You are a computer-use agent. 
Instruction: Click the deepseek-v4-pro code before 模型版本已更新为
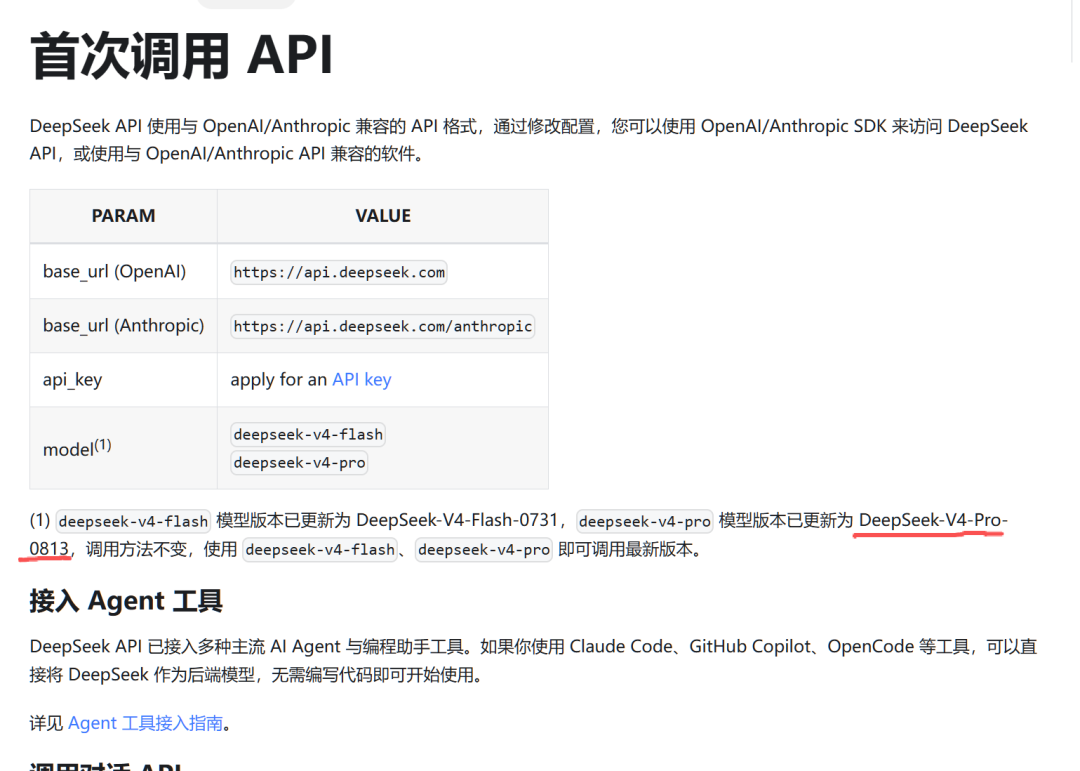pos(645,522)
